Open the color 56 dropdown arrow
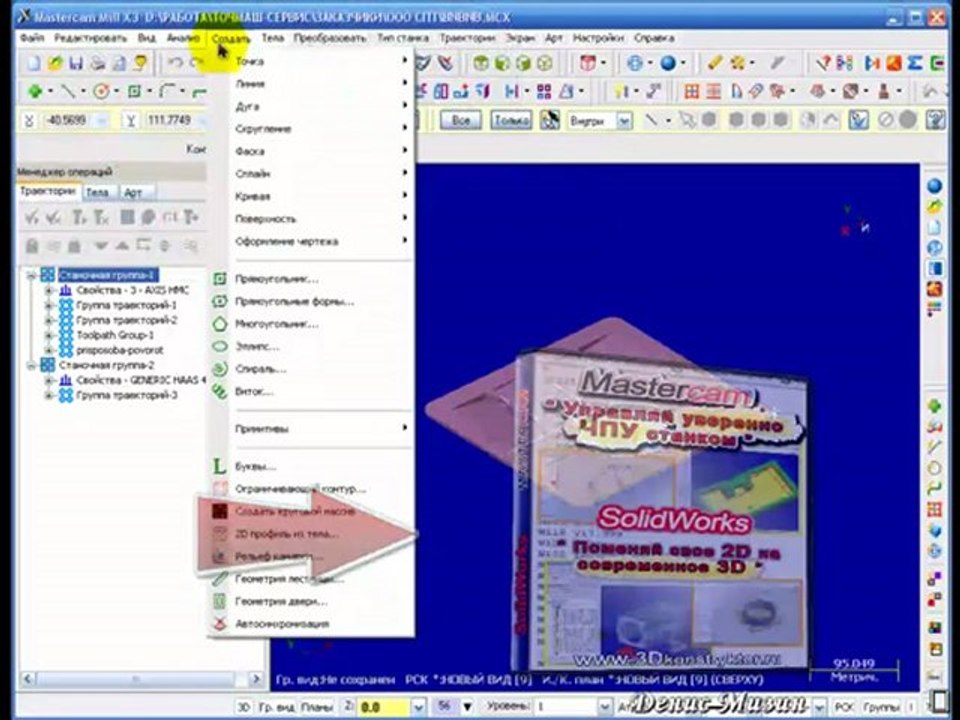 point(468,707)
